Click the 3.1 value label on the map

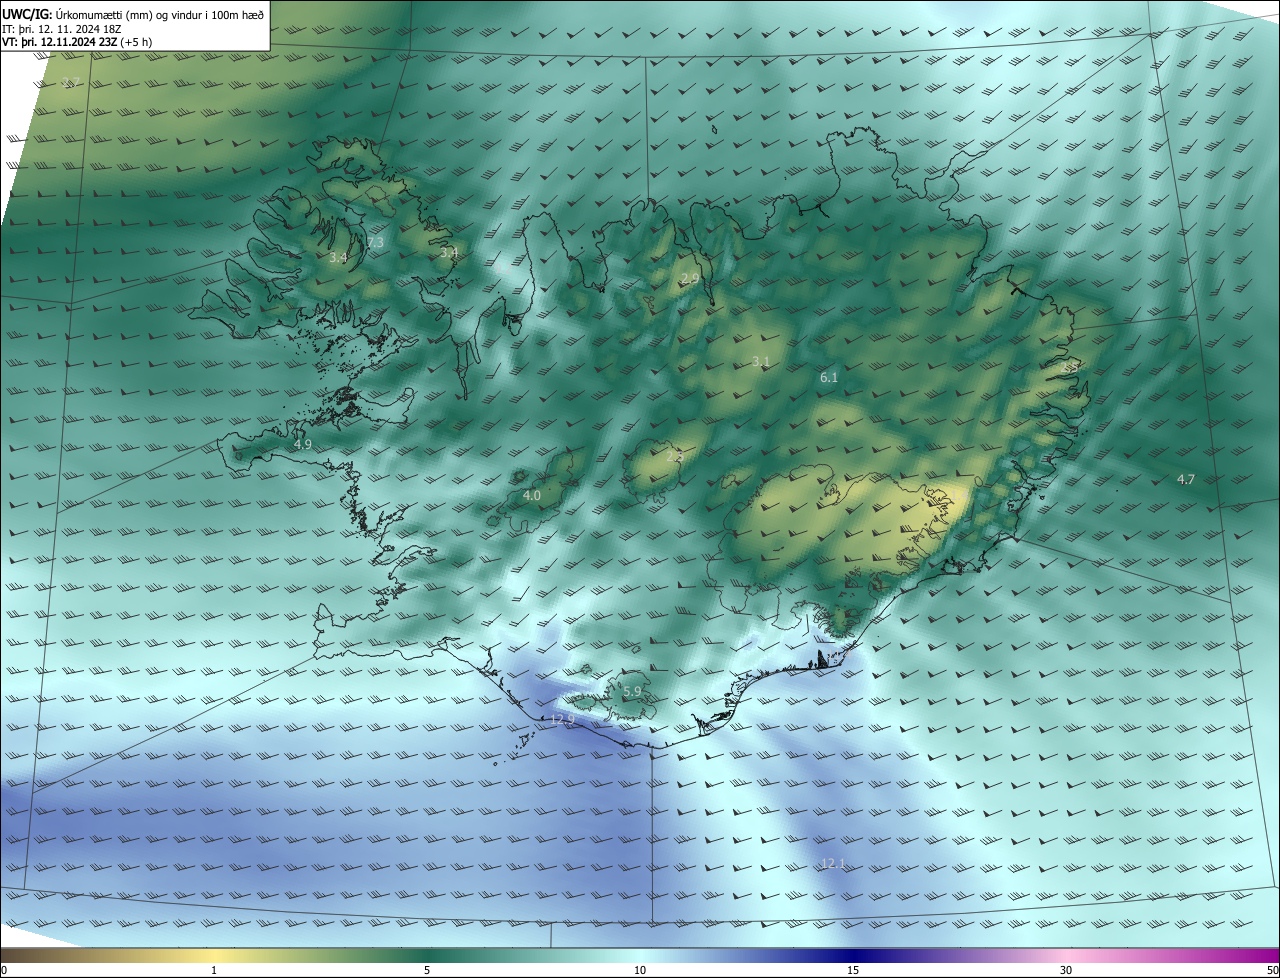(x=761, y=361)
